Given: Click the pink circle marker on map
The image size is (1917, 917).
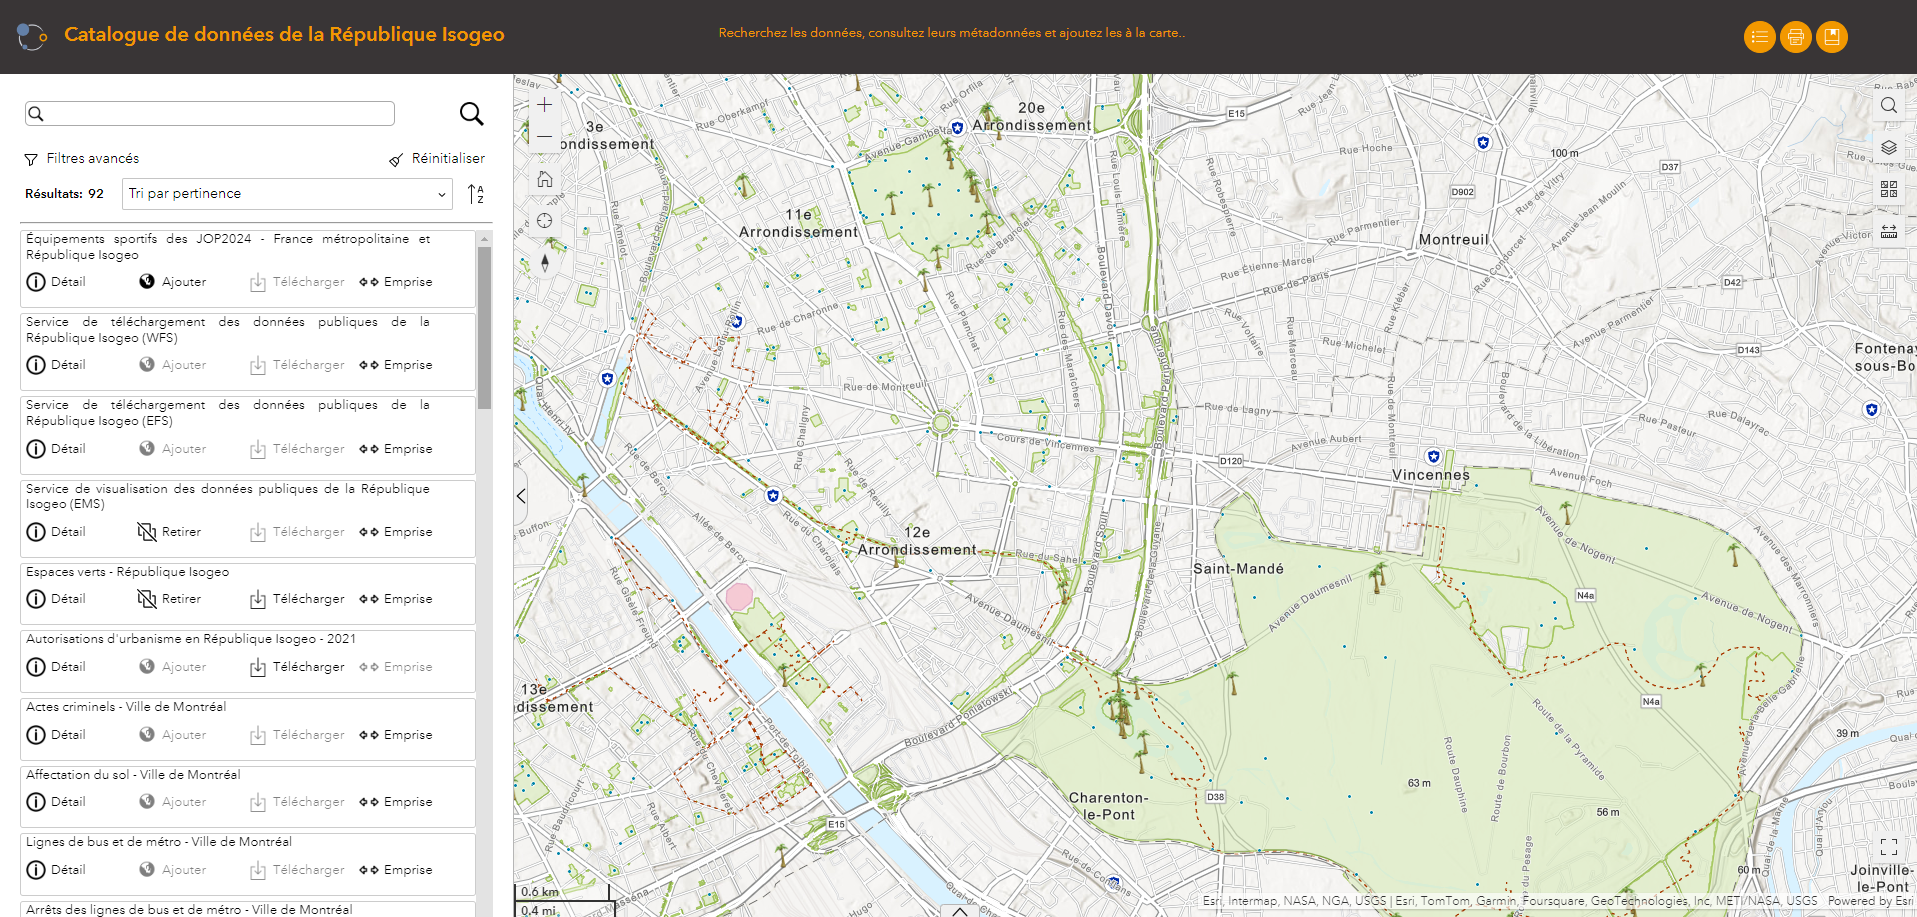Looking at the screenshot, I should pos(739,597).
